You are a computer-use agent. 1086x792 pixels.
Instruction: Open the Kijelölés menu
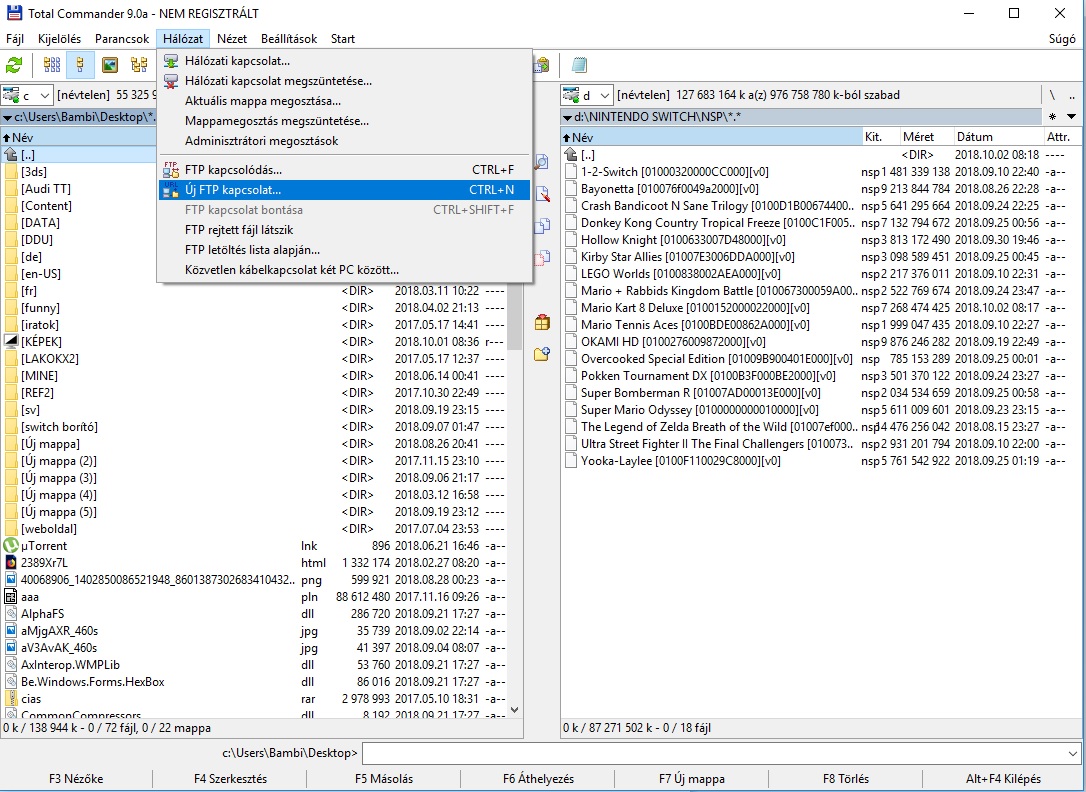(x=60, y=39)
